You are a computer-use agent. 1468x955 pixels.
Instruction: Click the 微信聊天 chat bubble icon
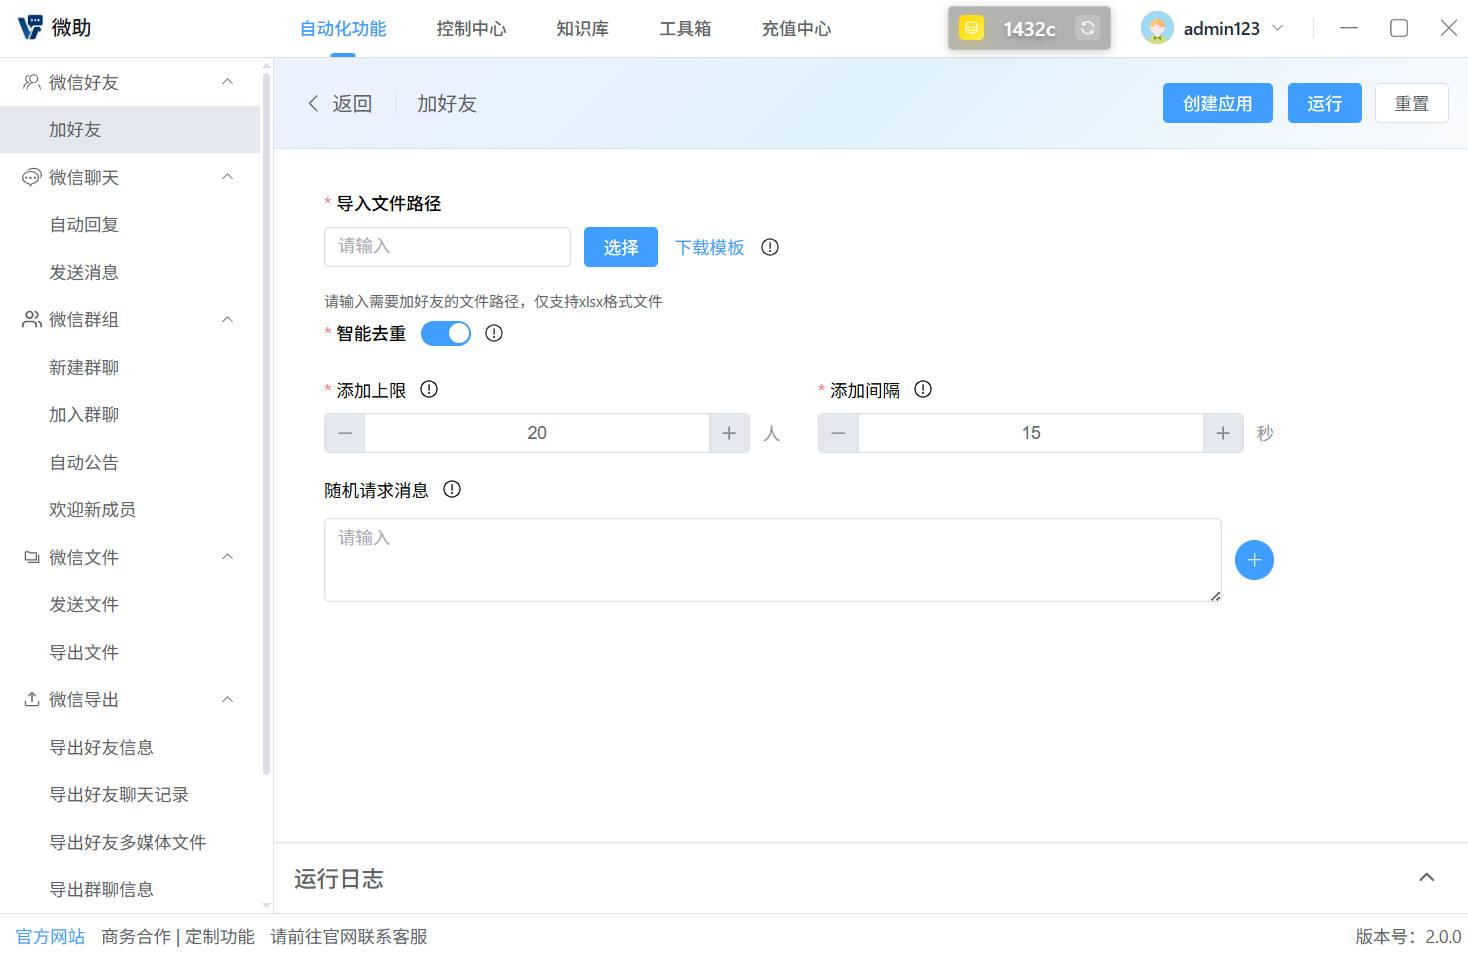[x=30, y=177]
